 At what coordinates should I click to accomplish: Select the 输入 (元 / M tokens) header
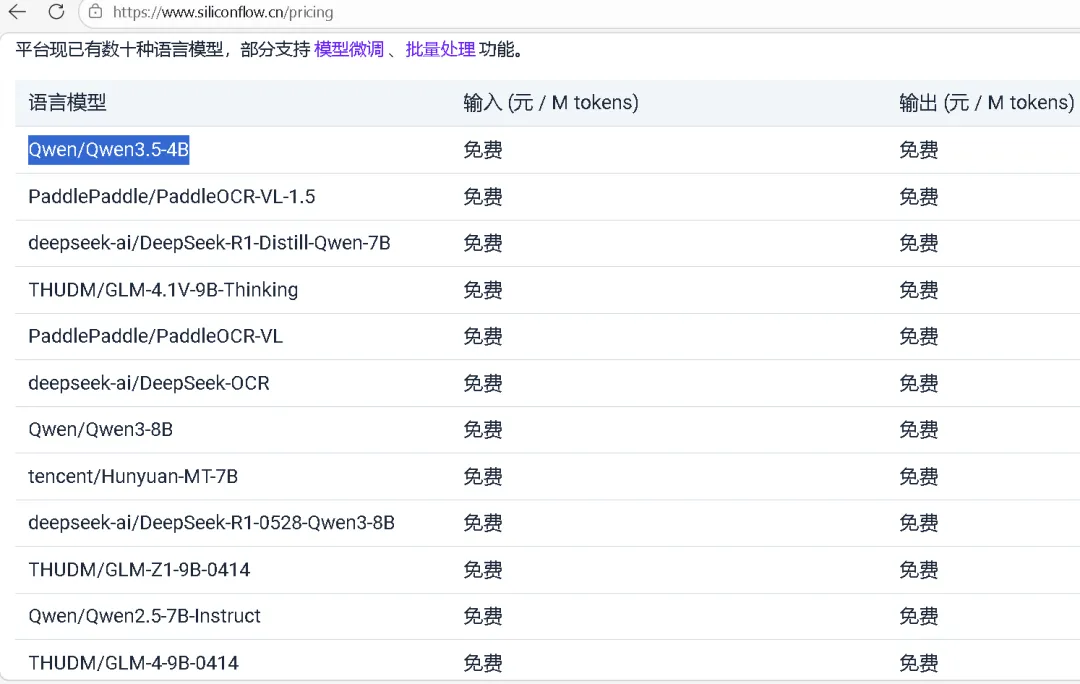tap(550, 103)
